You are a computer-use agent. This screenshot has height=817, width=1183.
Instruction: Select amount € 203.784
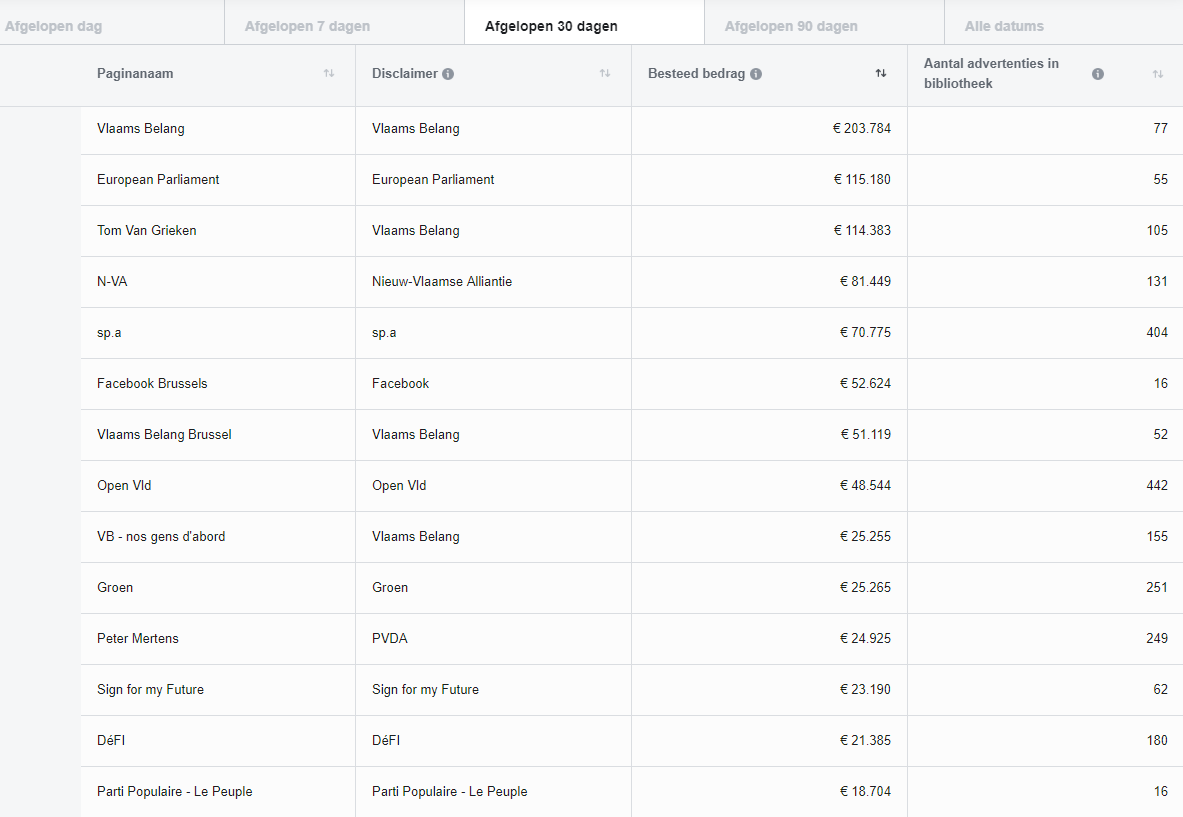point(862,128)
